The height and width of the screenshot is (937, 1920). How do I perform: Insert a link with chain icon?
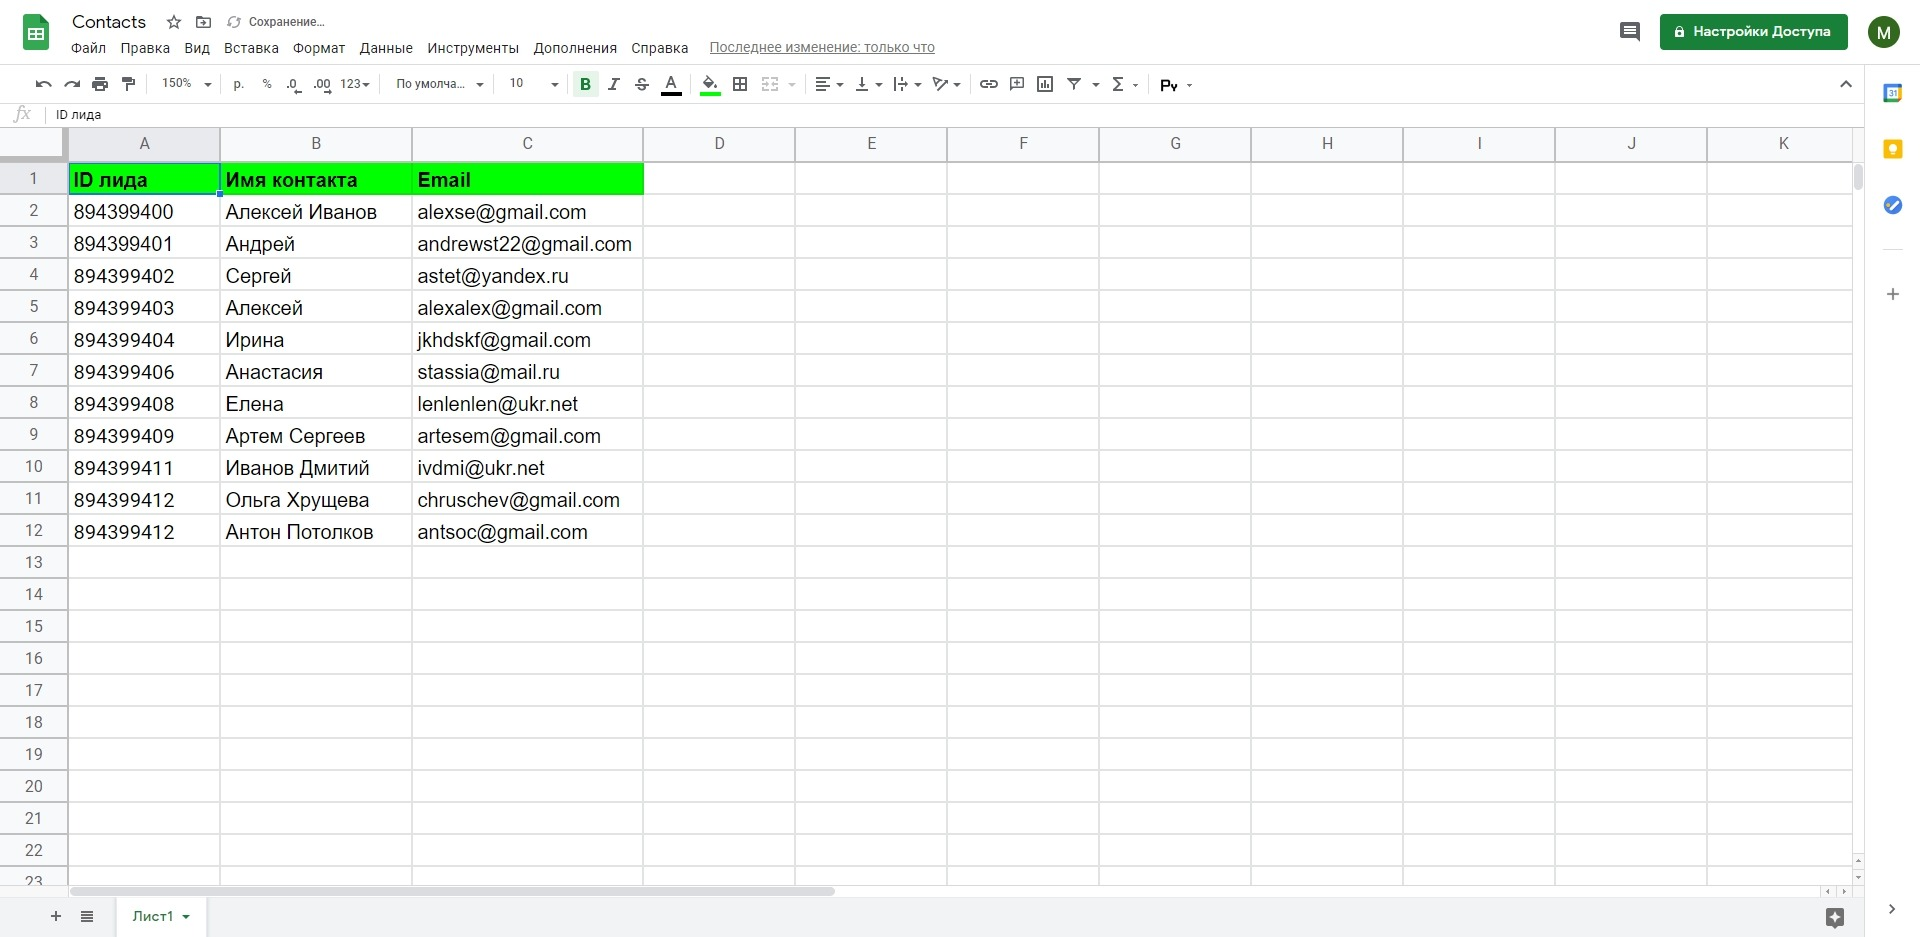[x=989, y=84]
